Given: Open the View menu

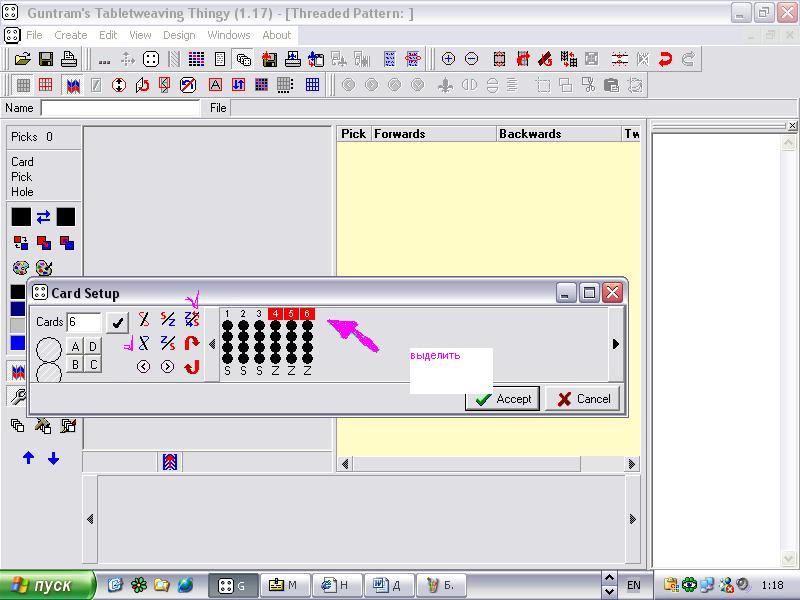Looking at the screenshot, I should click(x=140, y=35).
